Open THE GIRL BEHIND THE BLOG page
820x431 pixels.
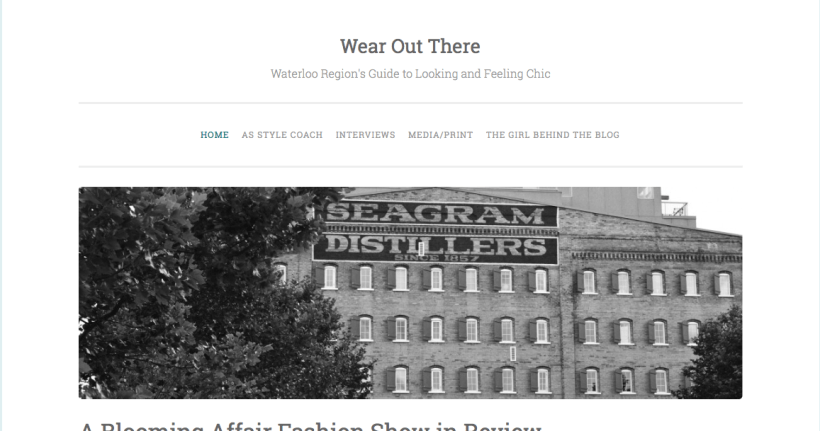pyautogui.click(x=552, y=135)
